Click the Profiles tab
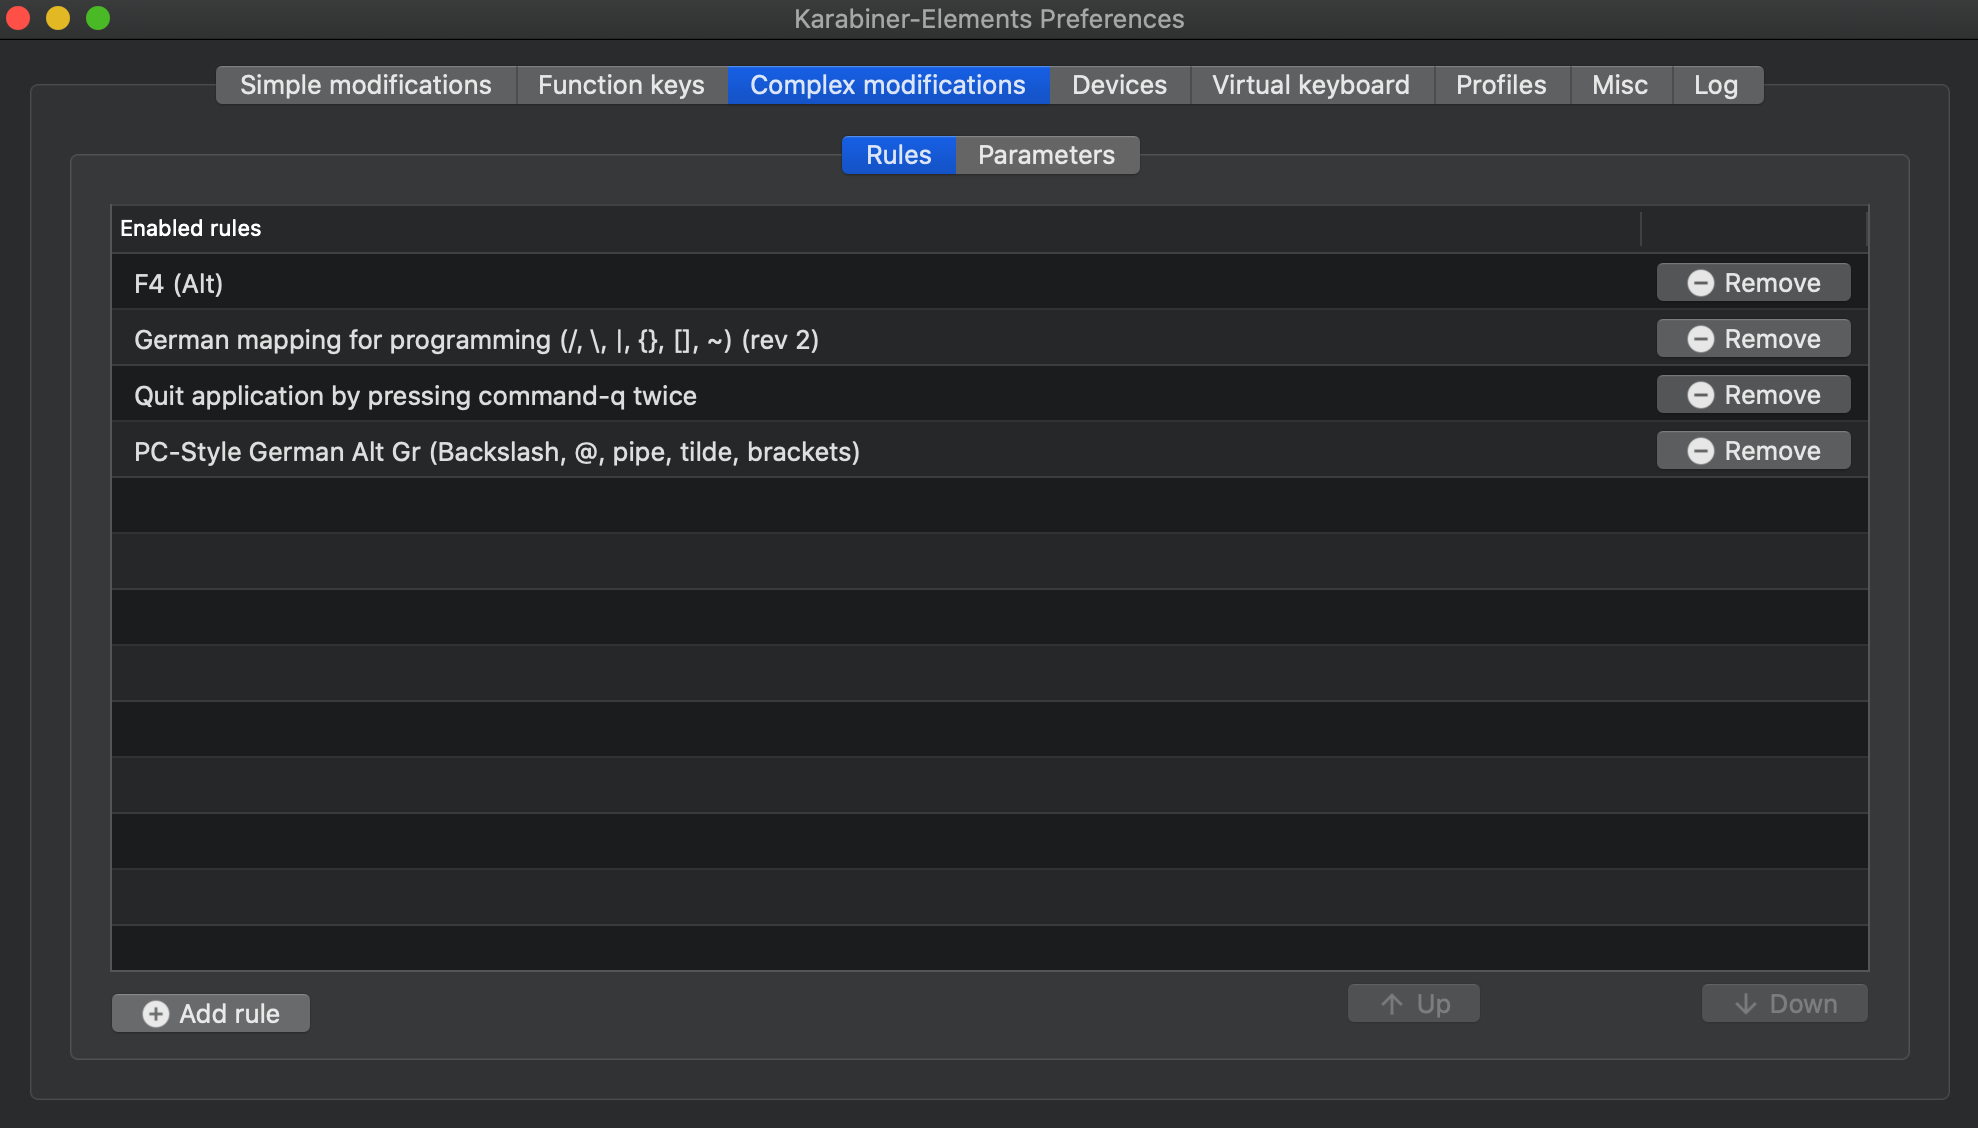 click(x=1501, y=84)
